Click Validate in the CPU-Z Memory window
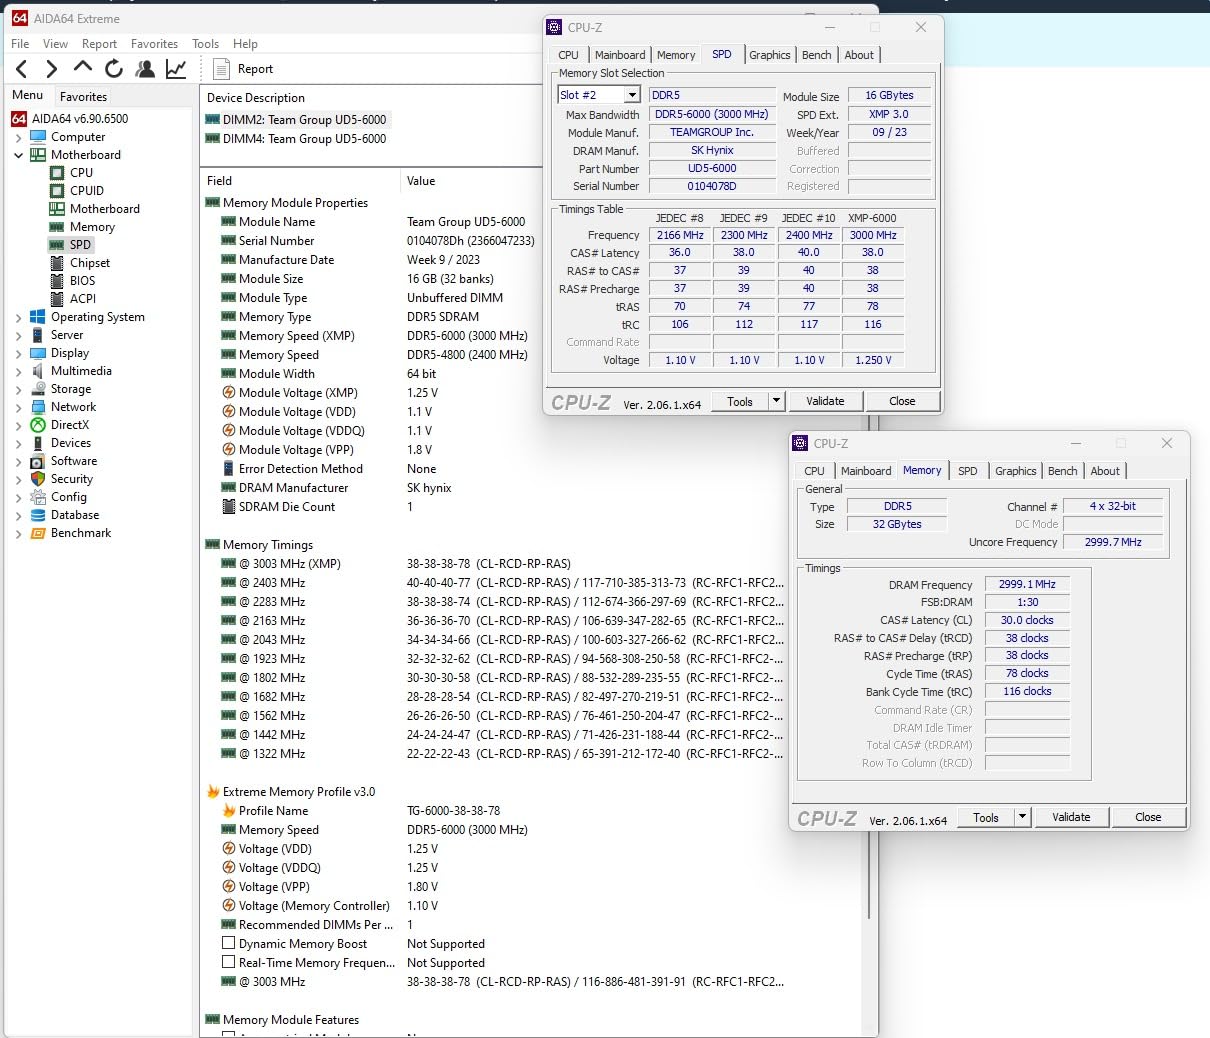The image size is (1210, 1038). click(1071, 817)
